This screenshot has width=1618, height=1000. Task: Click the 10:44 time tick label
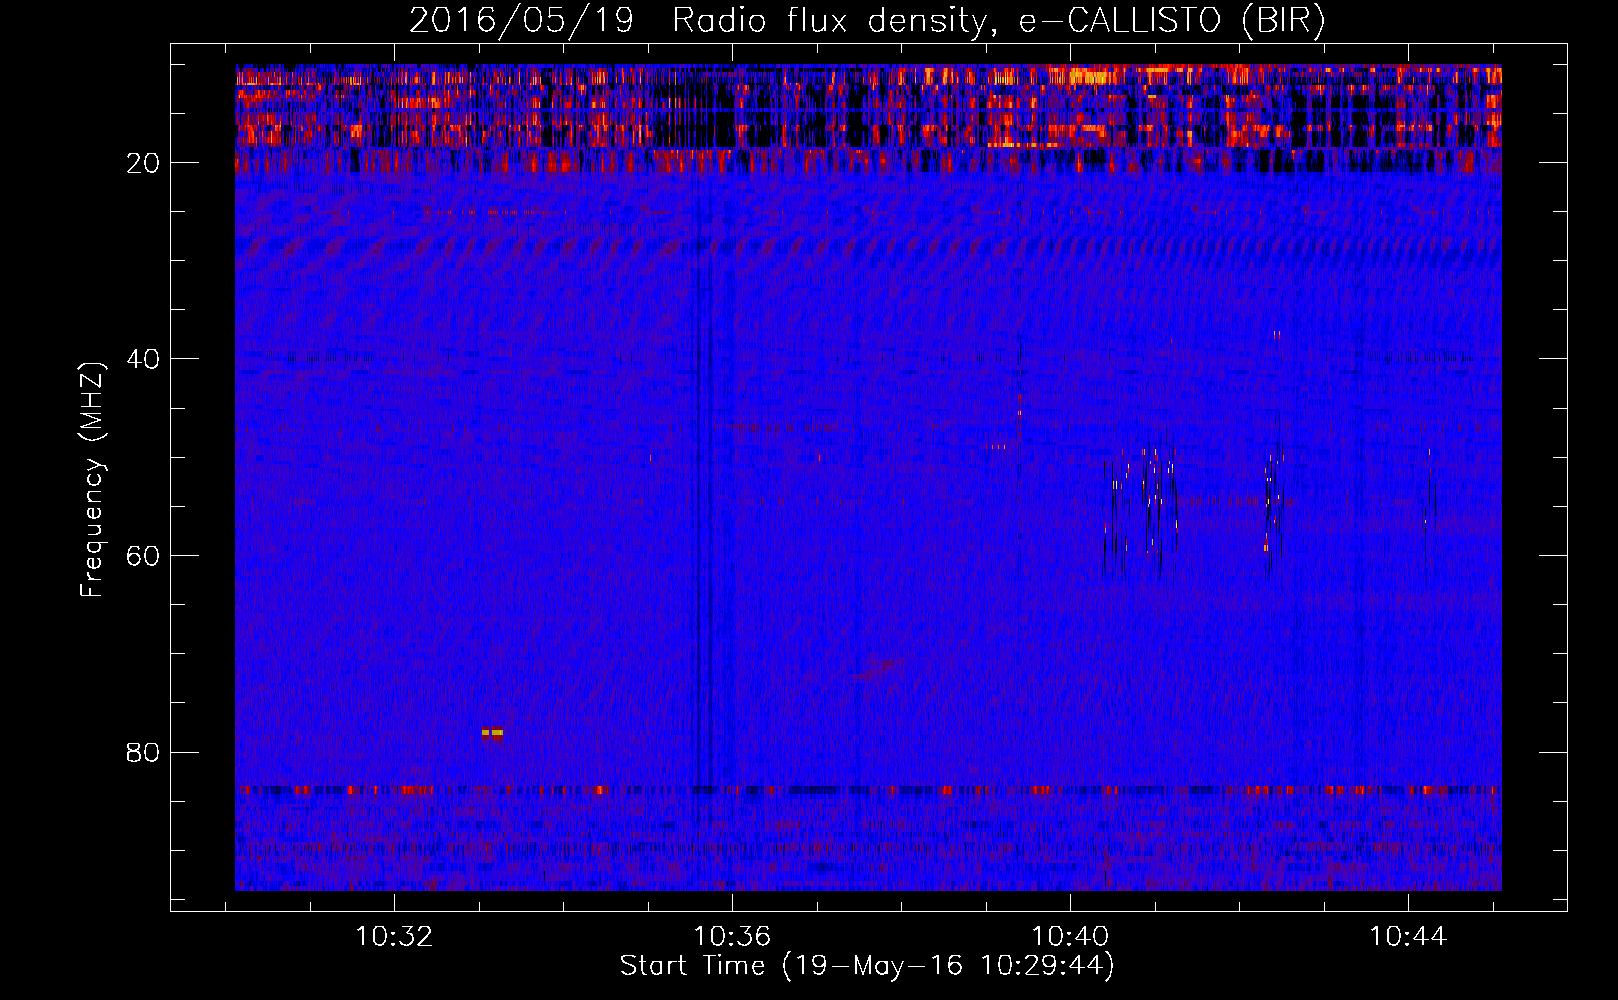tap(1409, 937)
